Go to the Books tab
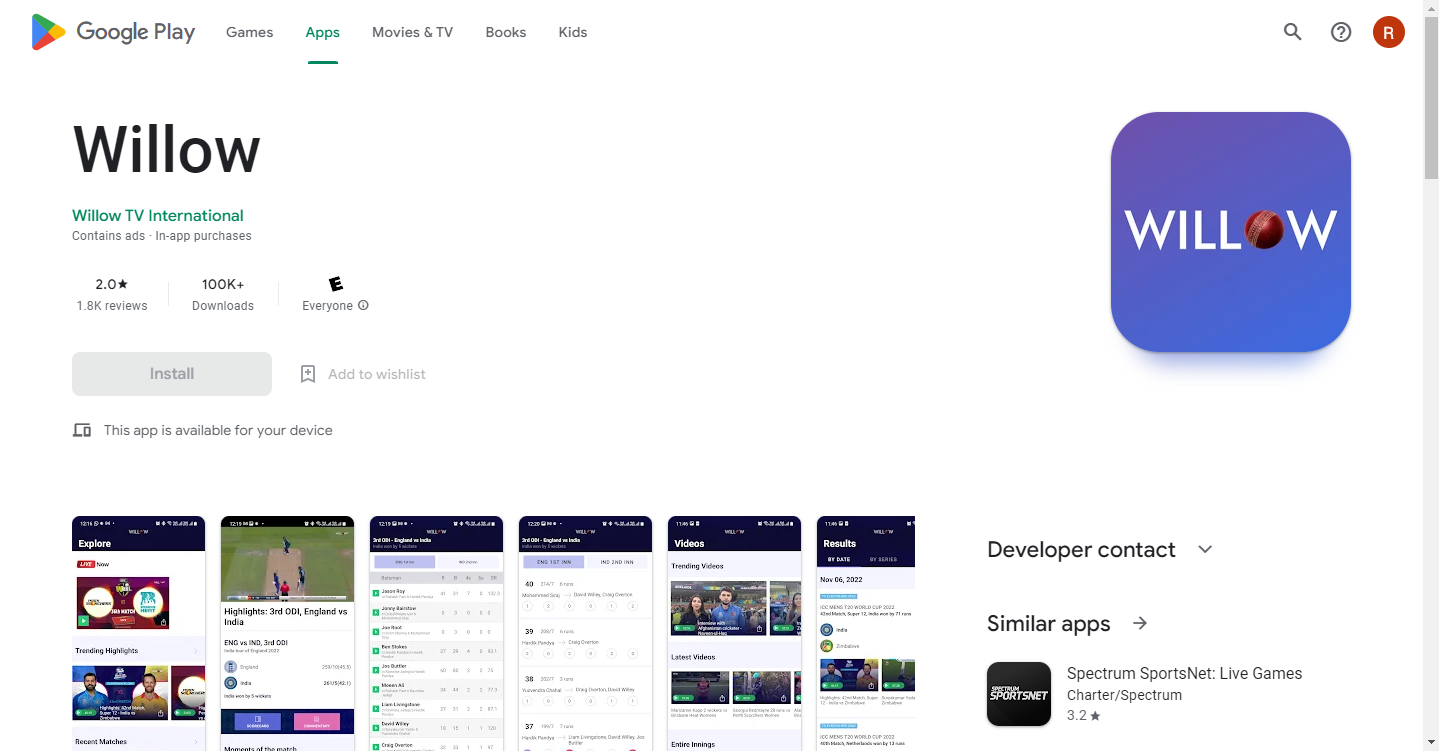Image resolution: width=1439 pixels, height=751 pixels. 506,32
